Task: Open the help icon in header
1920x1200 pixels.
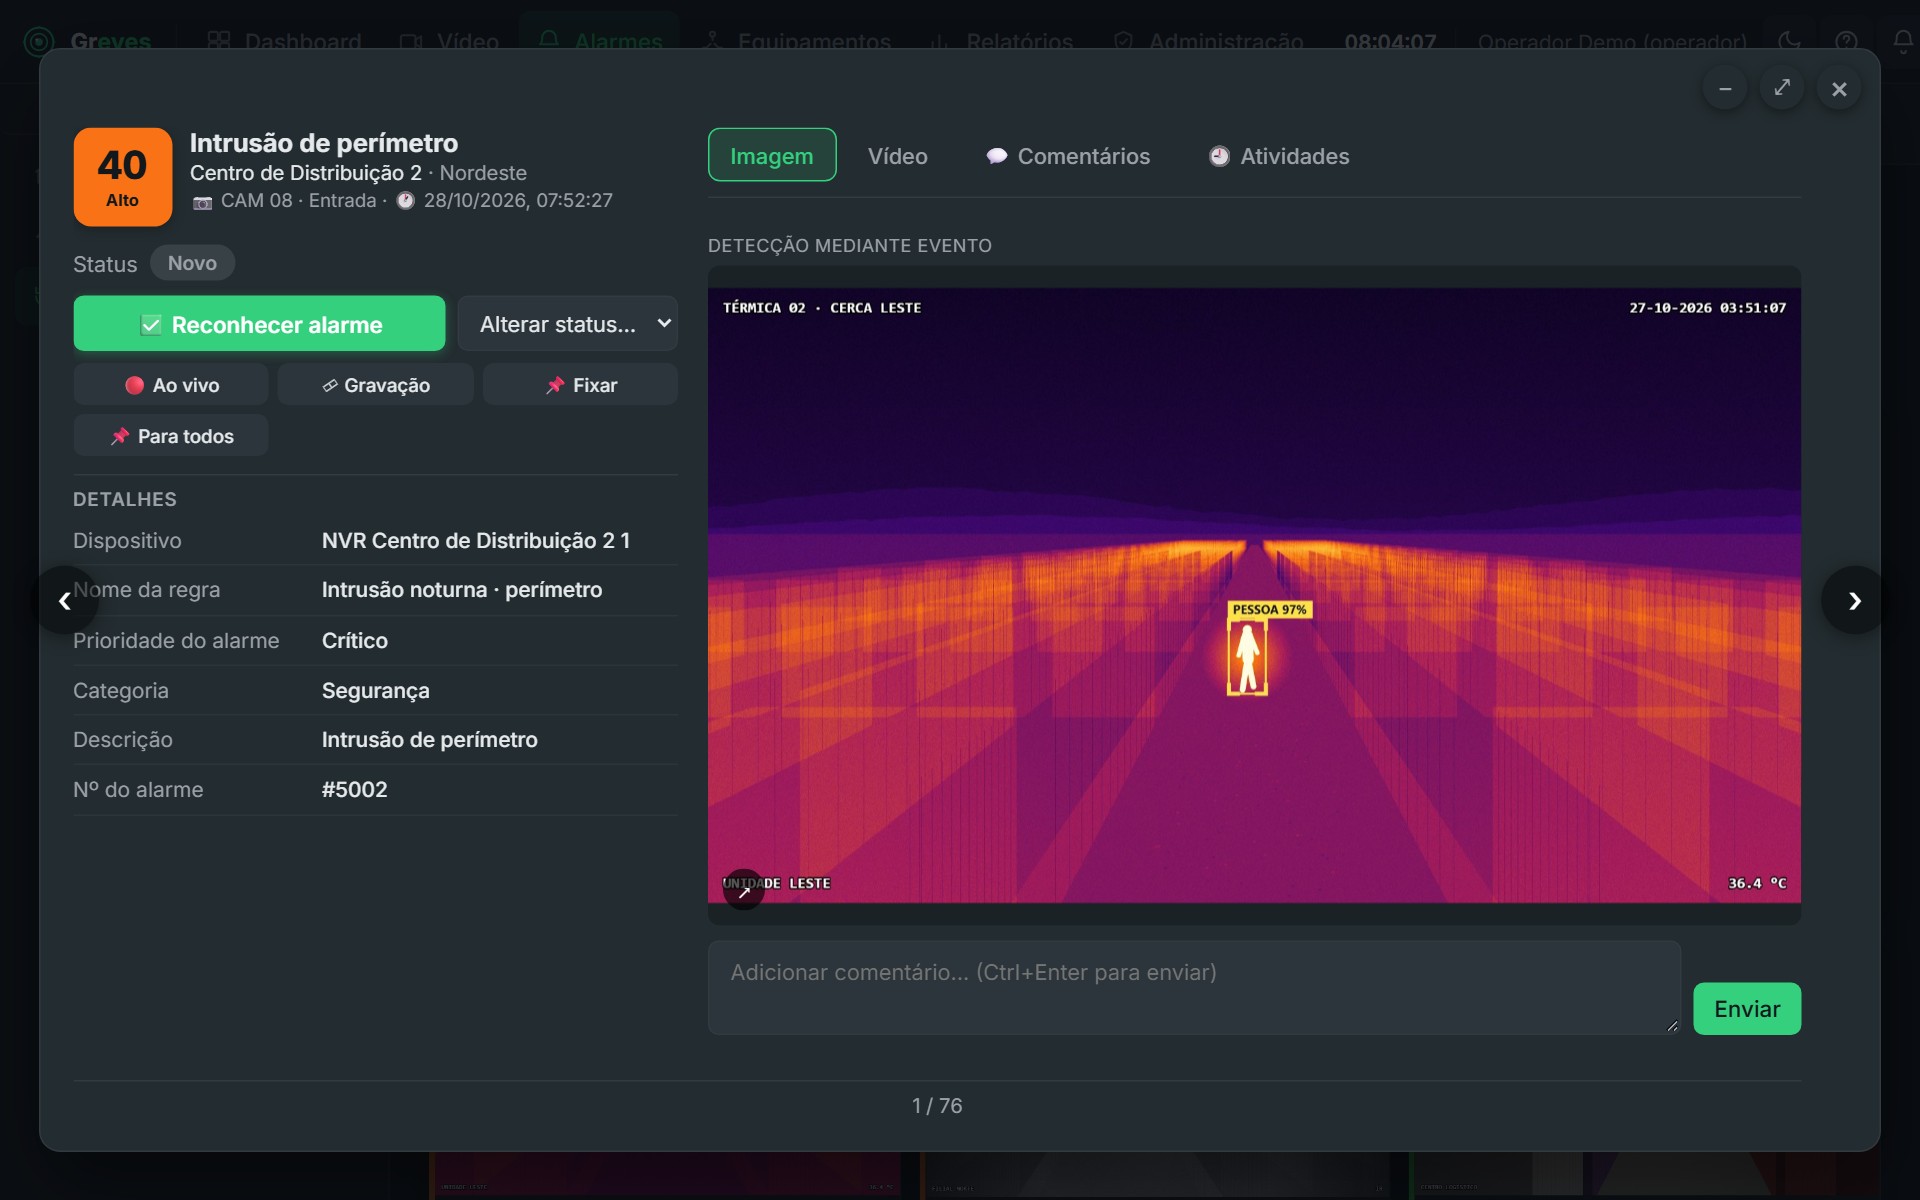Action: pyautogui.click(x=1846, y=41)
